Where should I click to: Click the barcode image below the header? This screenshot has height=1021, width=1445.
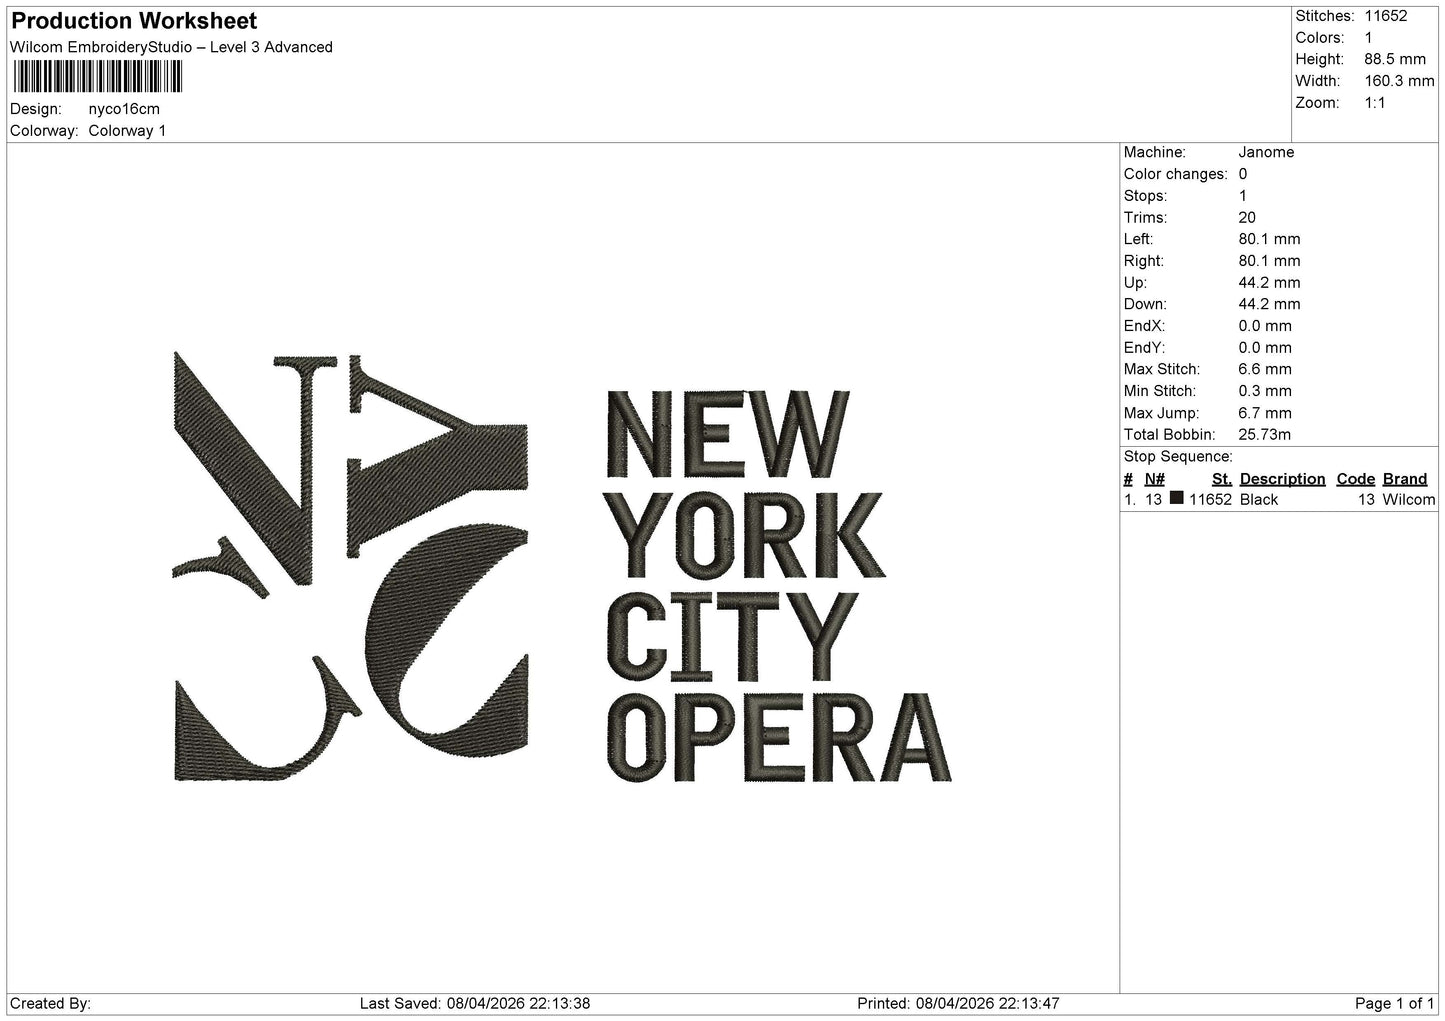point(97,77)
